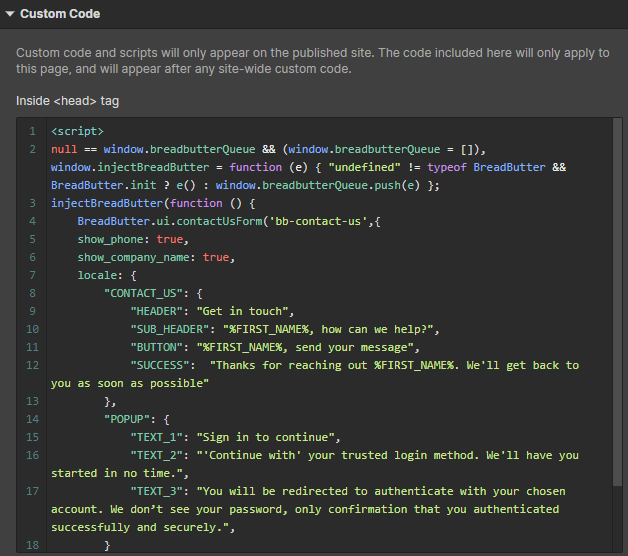Viewport: 628px width, 556px height.
Task: Click the "TEXT_3" key on line 17
Action: point(156,492)
